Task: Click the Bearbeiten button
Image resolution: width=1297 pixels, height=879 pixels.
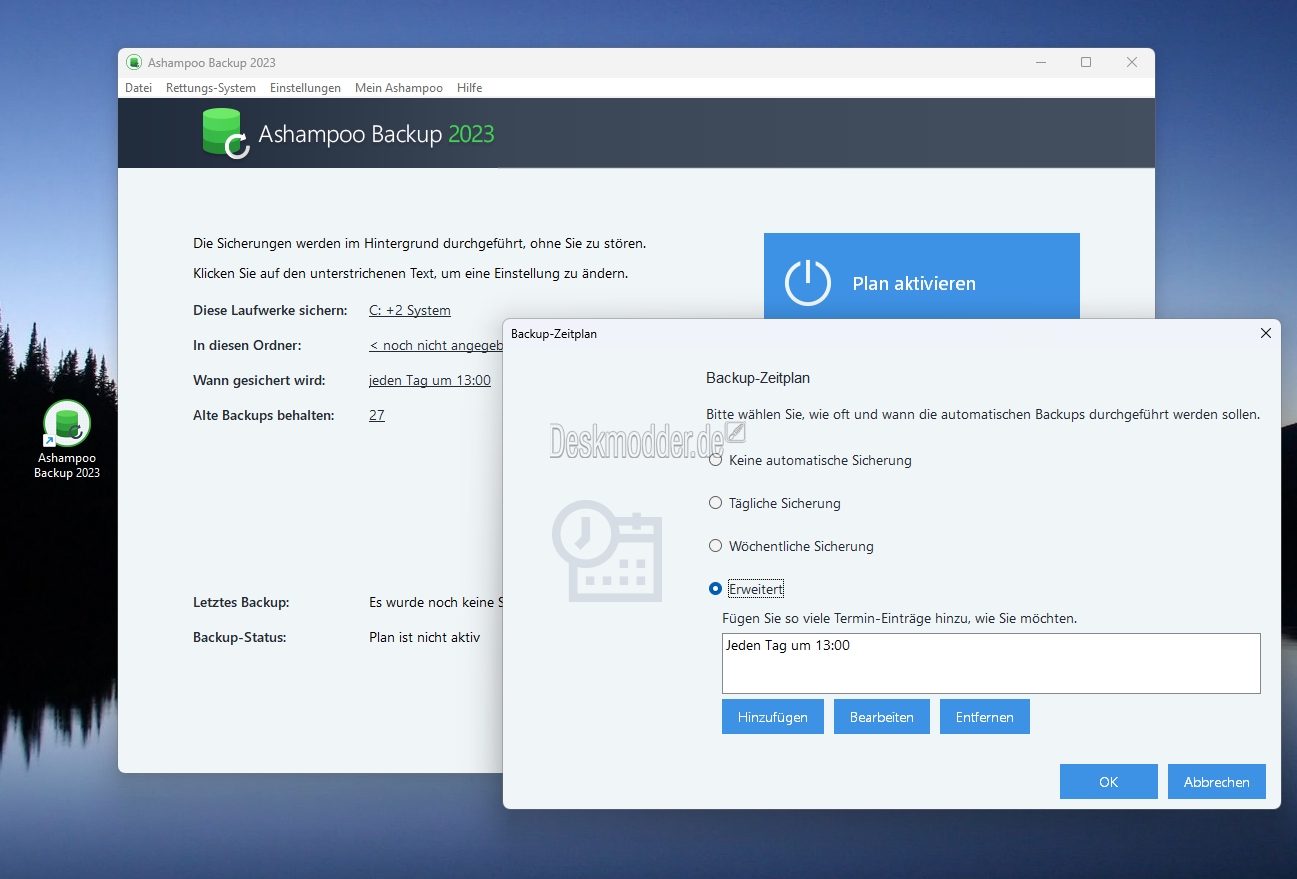Action: click(x=882, y=717)
